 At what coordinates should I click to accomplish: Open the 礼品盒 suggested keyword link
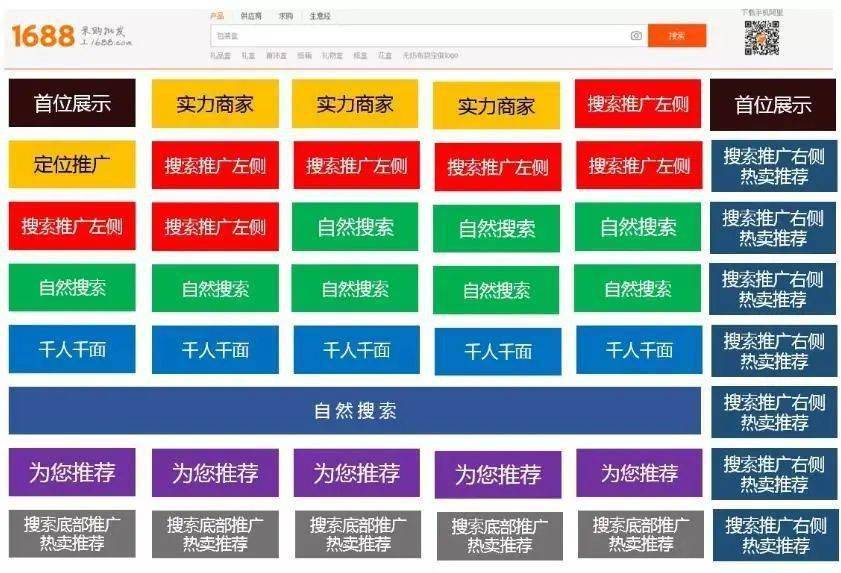click(220, 55)
